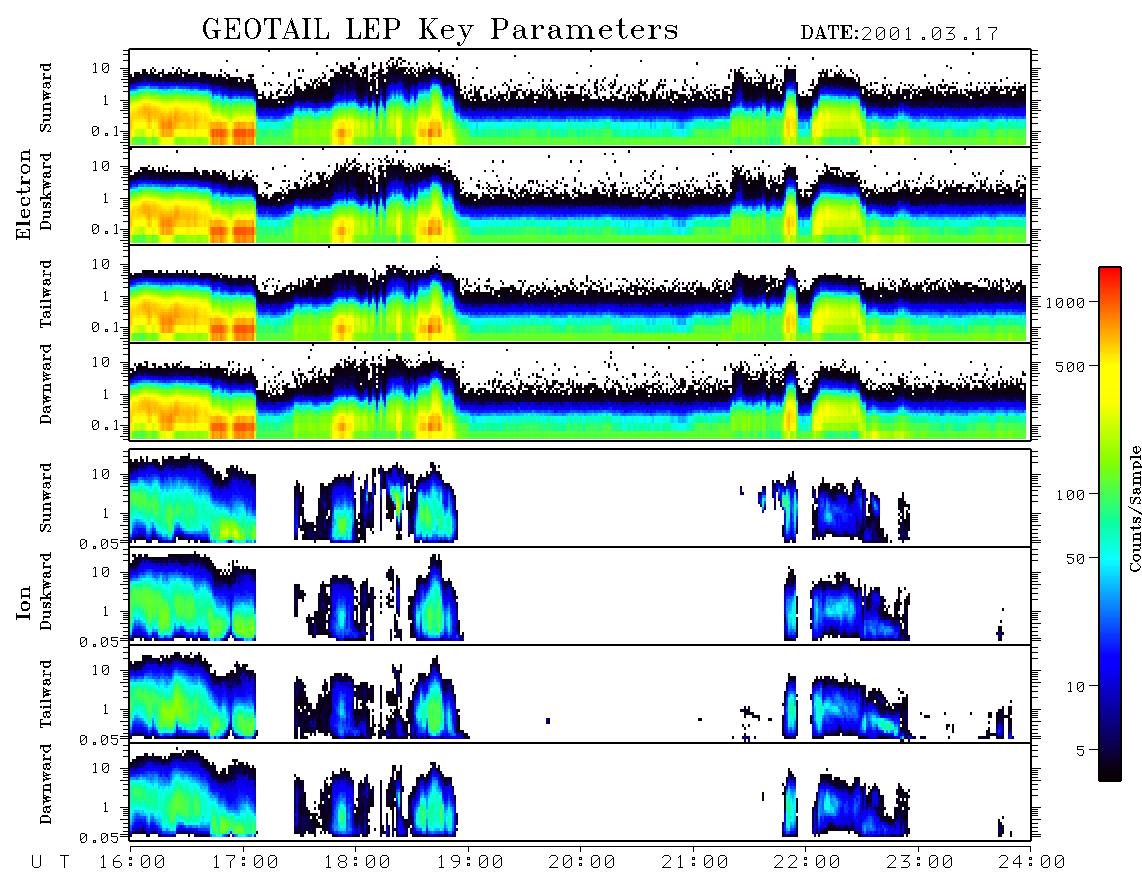Click the title "GEOTAIL LEP Key Parameters"
Viewport: 1142px width, 880px height.
pos(440,30)
